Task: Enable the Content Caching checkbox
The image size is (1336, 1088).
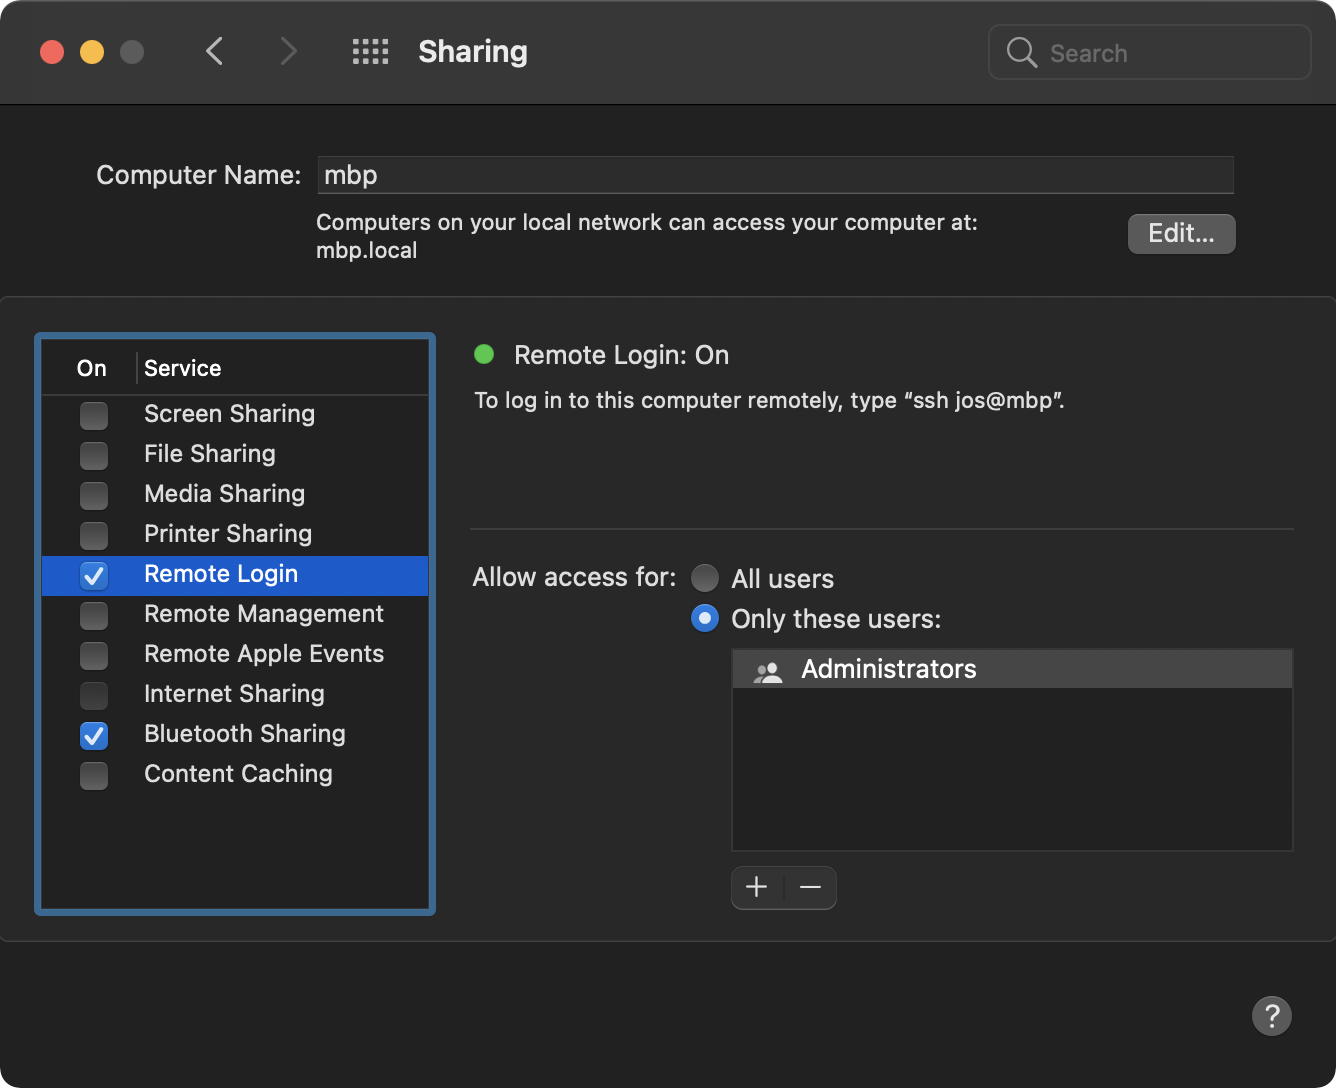Action: pos(94,775)
